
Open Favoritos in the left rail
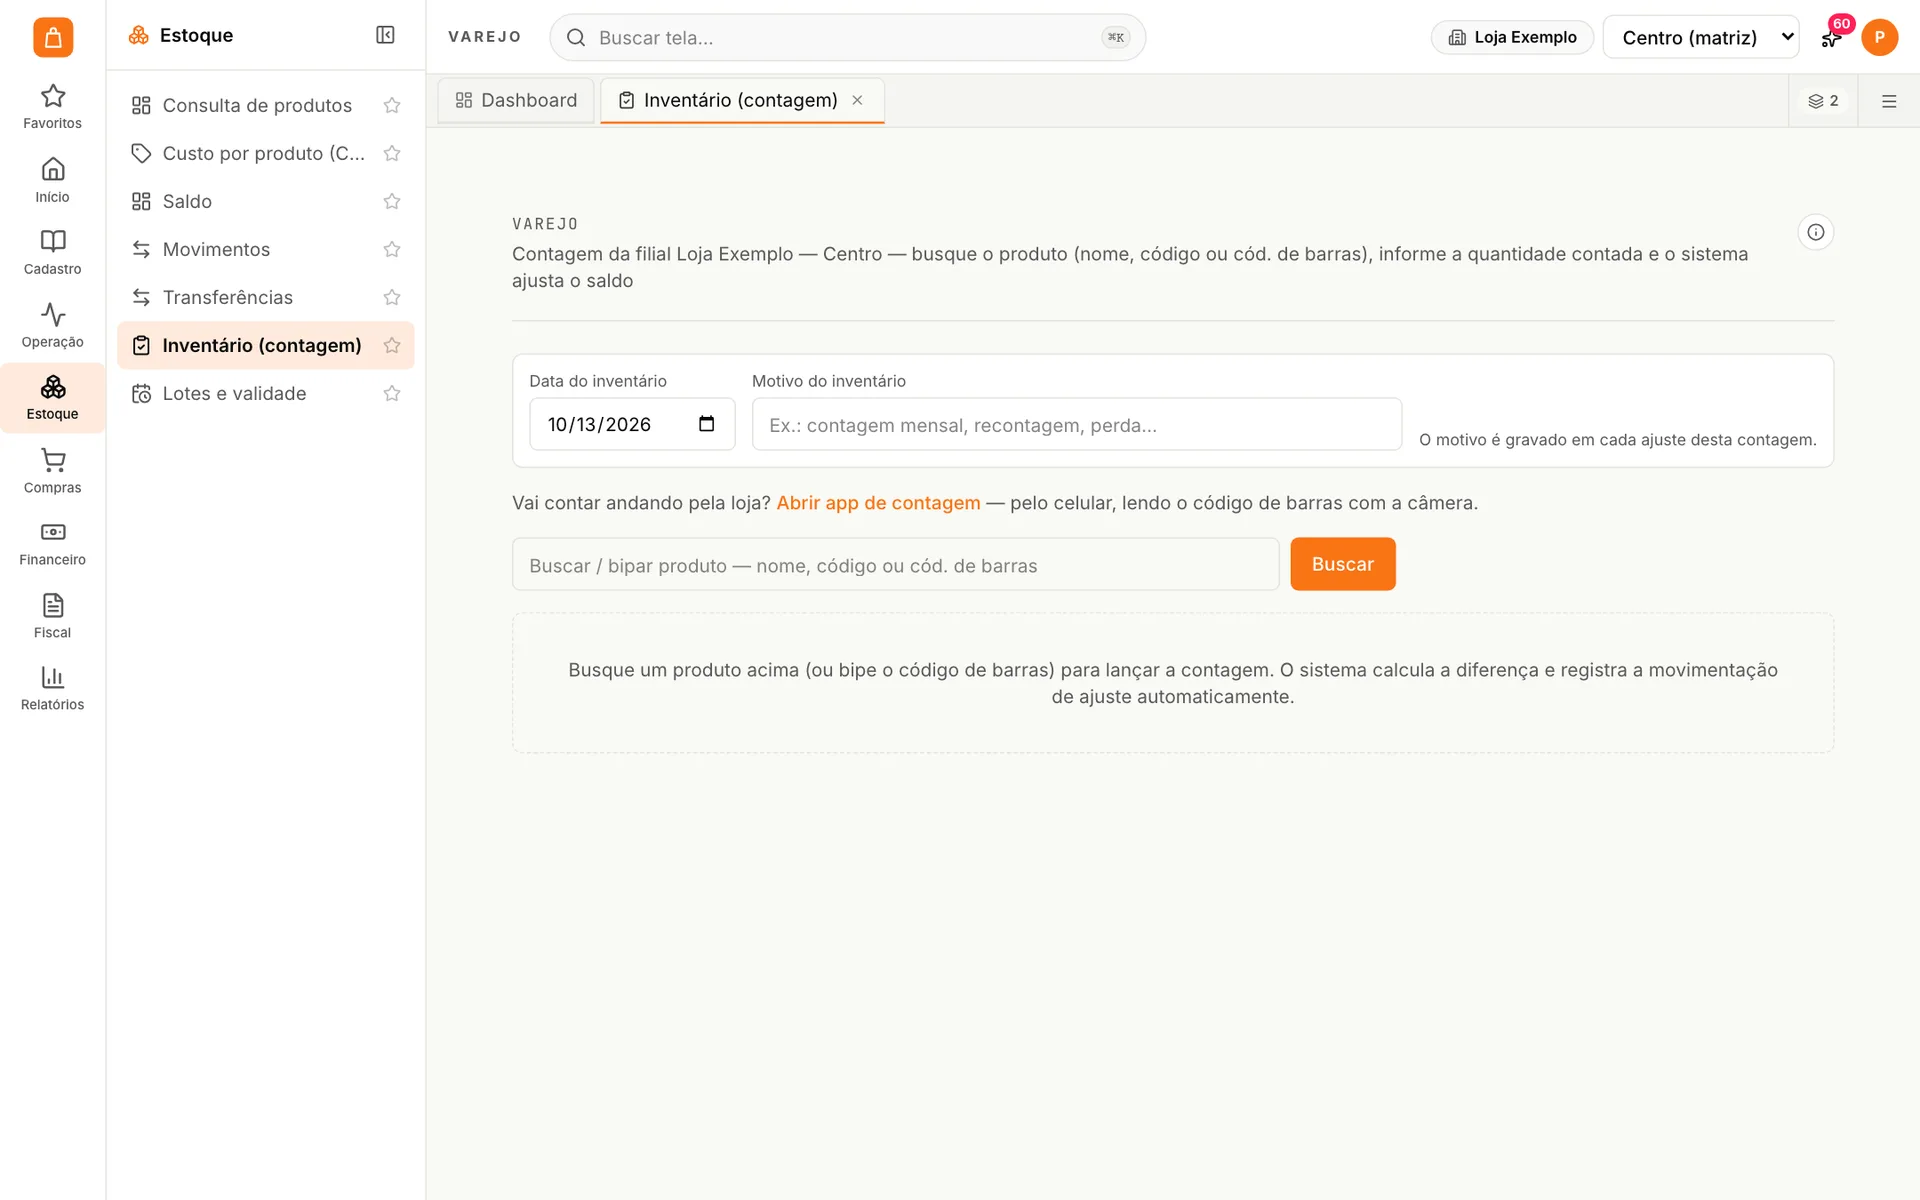tap(52, 107)
